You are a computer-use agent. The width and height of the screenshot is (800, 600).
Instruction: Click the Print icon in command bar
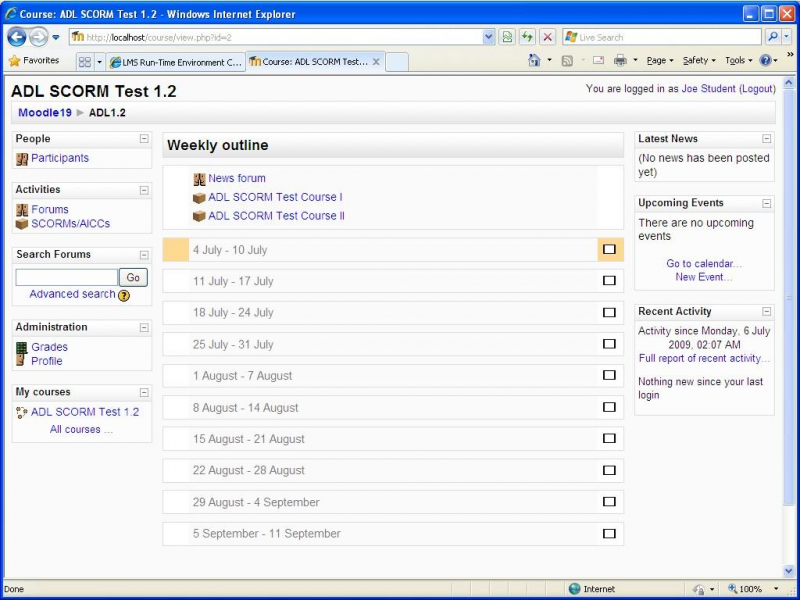click(620, 61)
